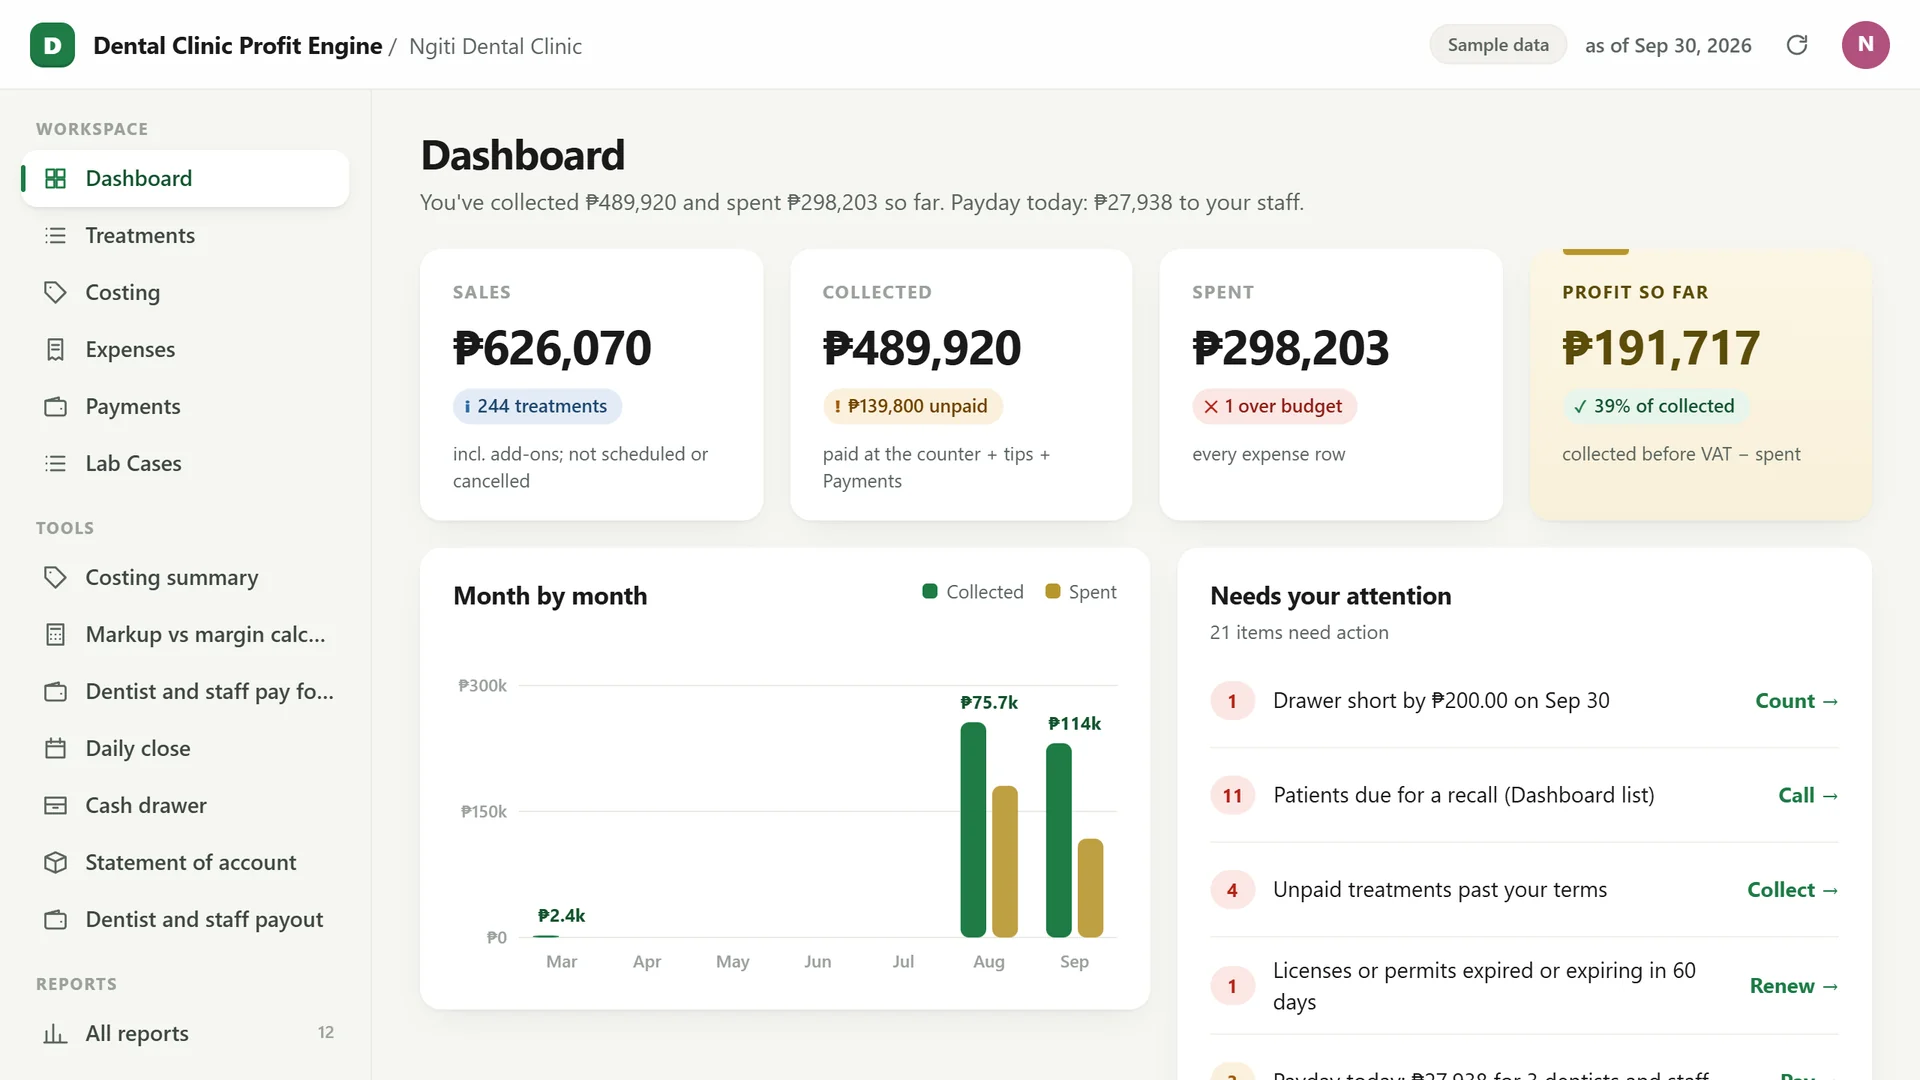
Task: Open the Lab Cases section
Action: 185,463
